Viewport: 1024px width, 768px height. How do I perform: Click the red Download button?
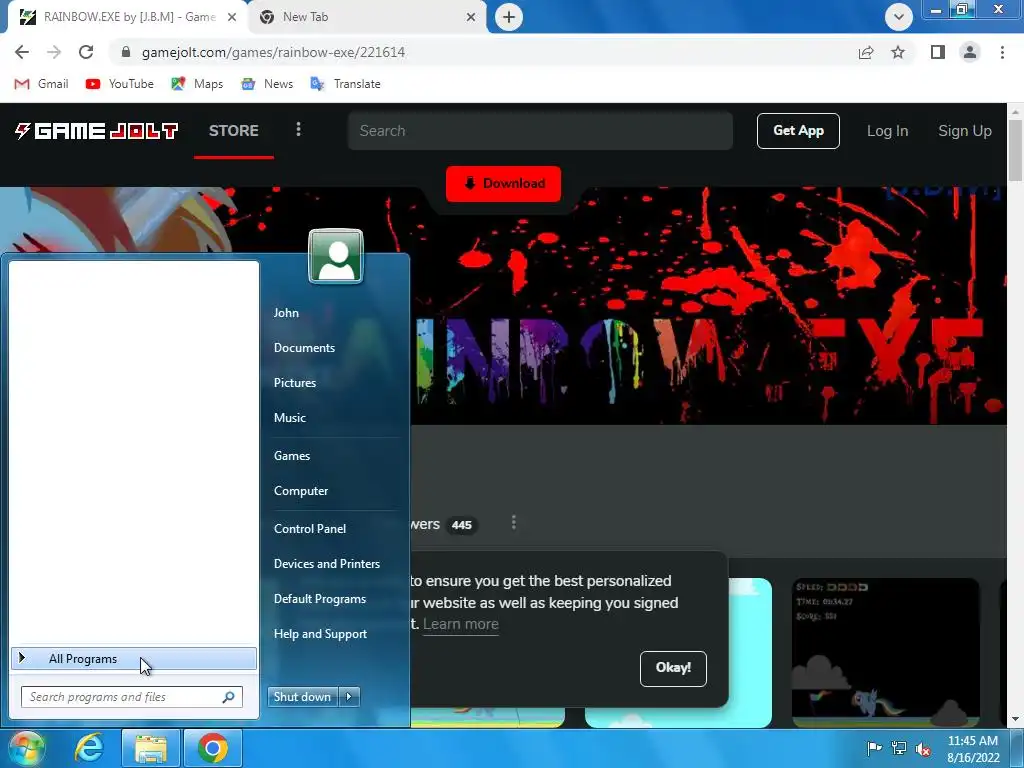point(504,184)
